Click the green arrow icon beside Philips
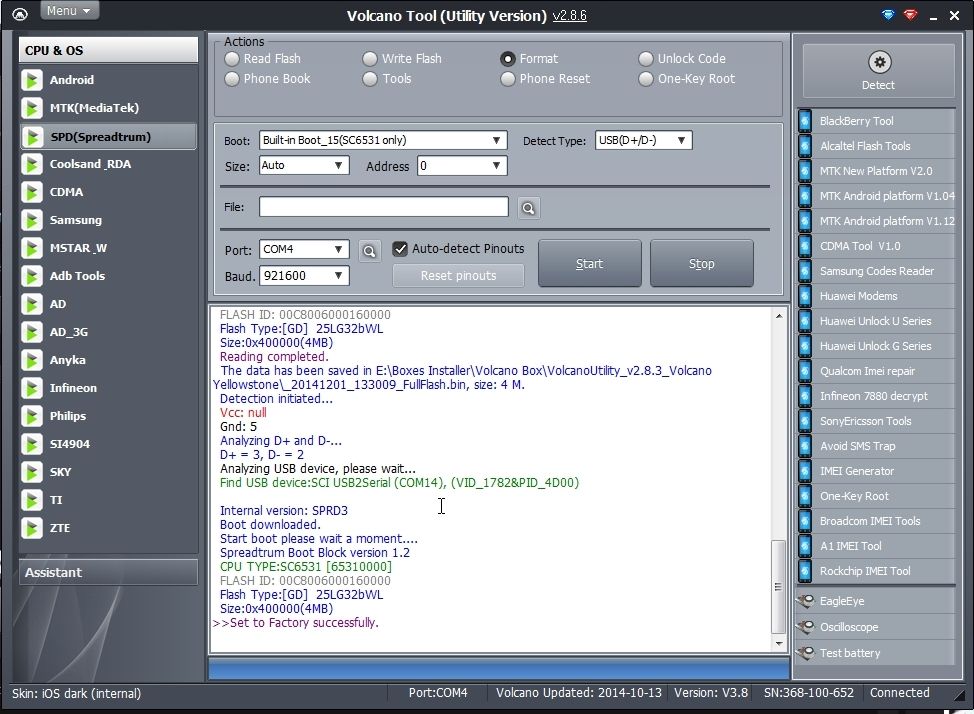This screenshot has height=714, width=974. pyautogui.click(x=31, y=416)
